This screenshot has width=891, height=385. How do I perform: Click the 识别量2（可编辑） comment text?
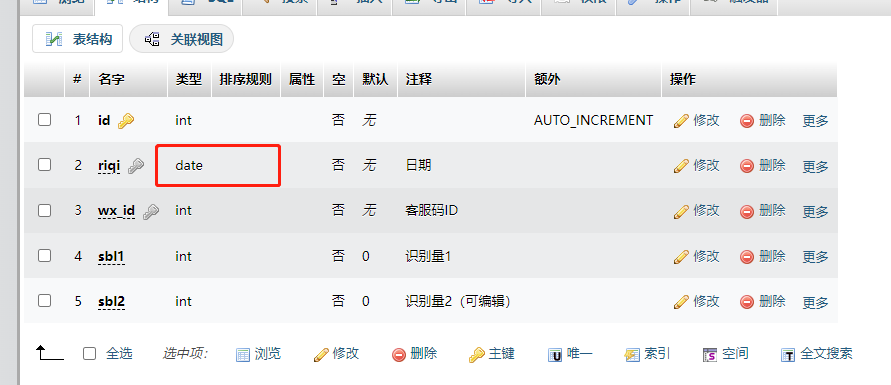click(458, 301)
